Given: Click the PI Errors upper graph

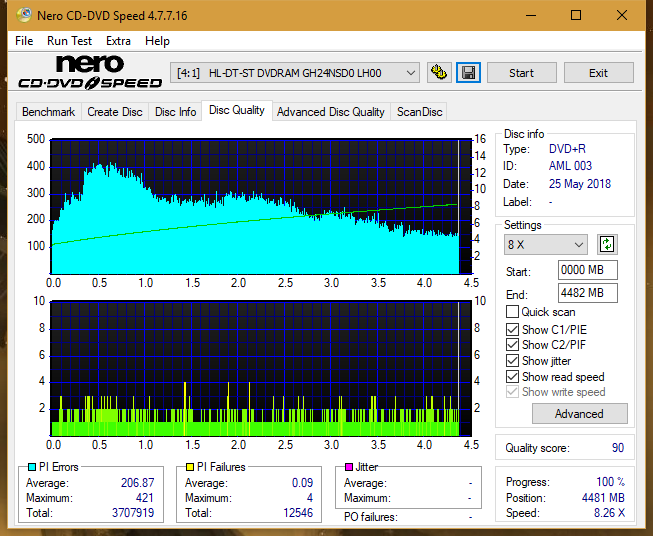Looking at the screenshot, I should pos(261,206).
